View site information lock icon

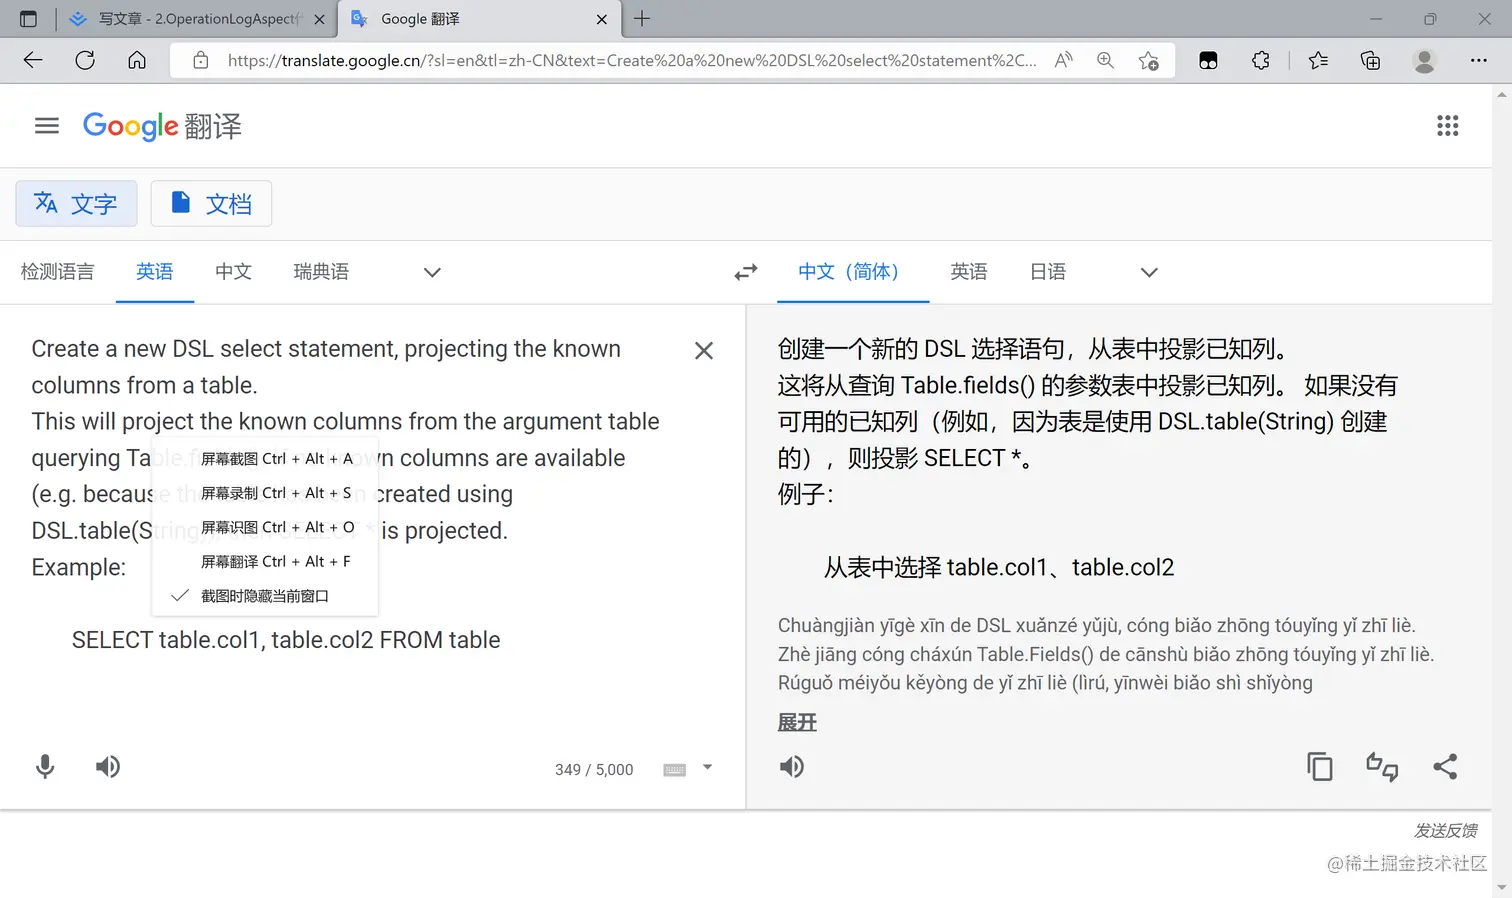[201, 61]
